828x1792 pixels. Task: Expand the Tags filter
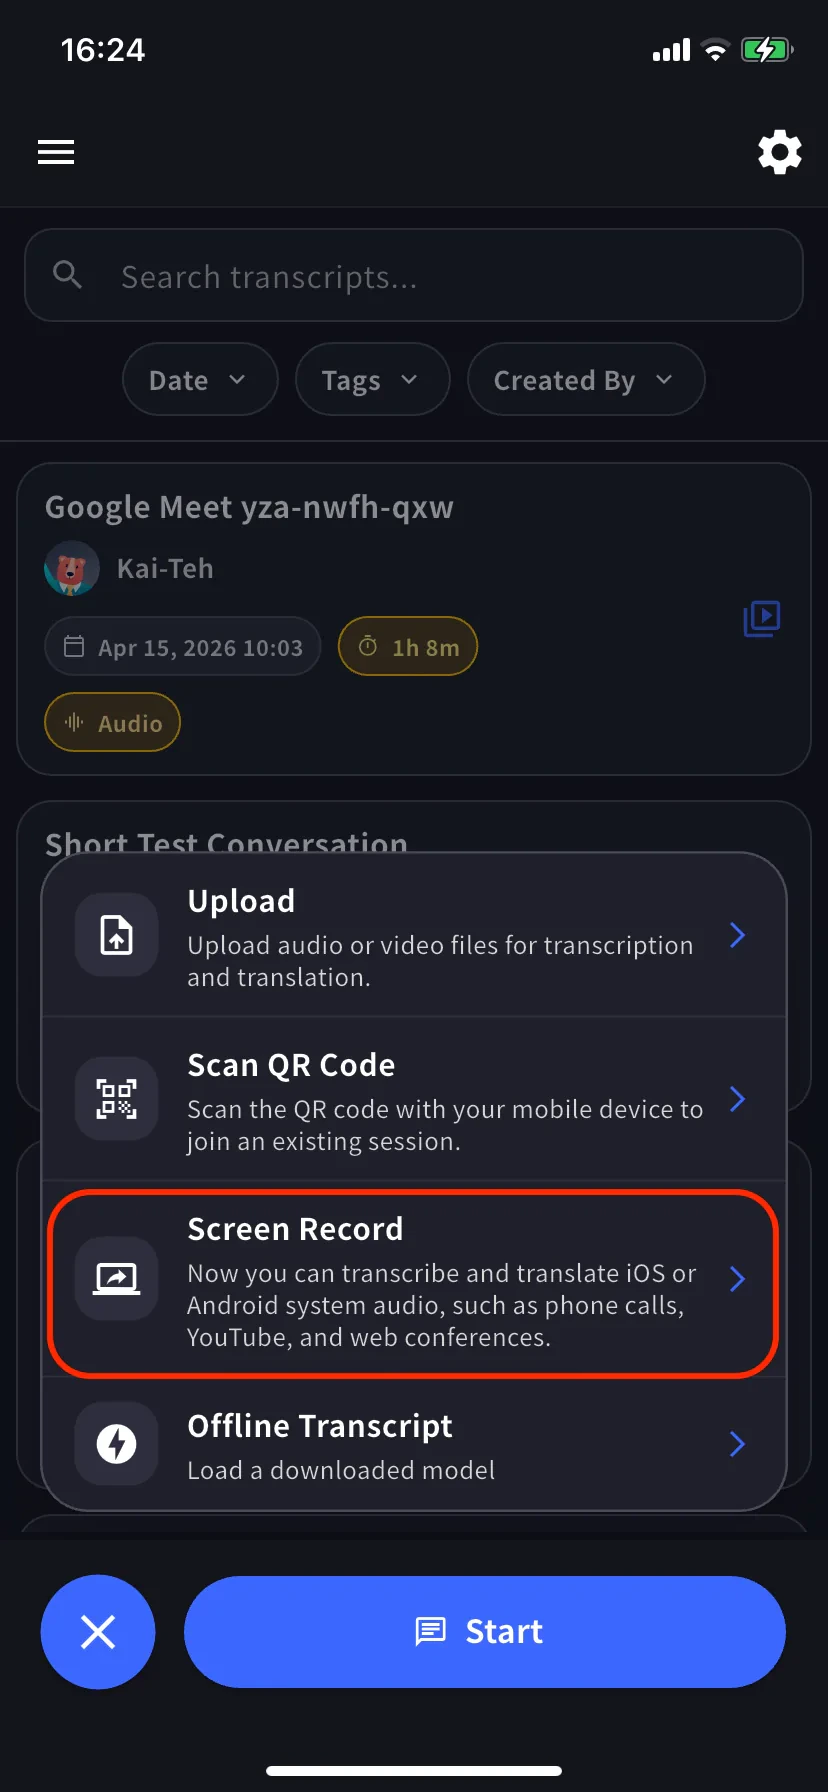[x=372, y=379]
